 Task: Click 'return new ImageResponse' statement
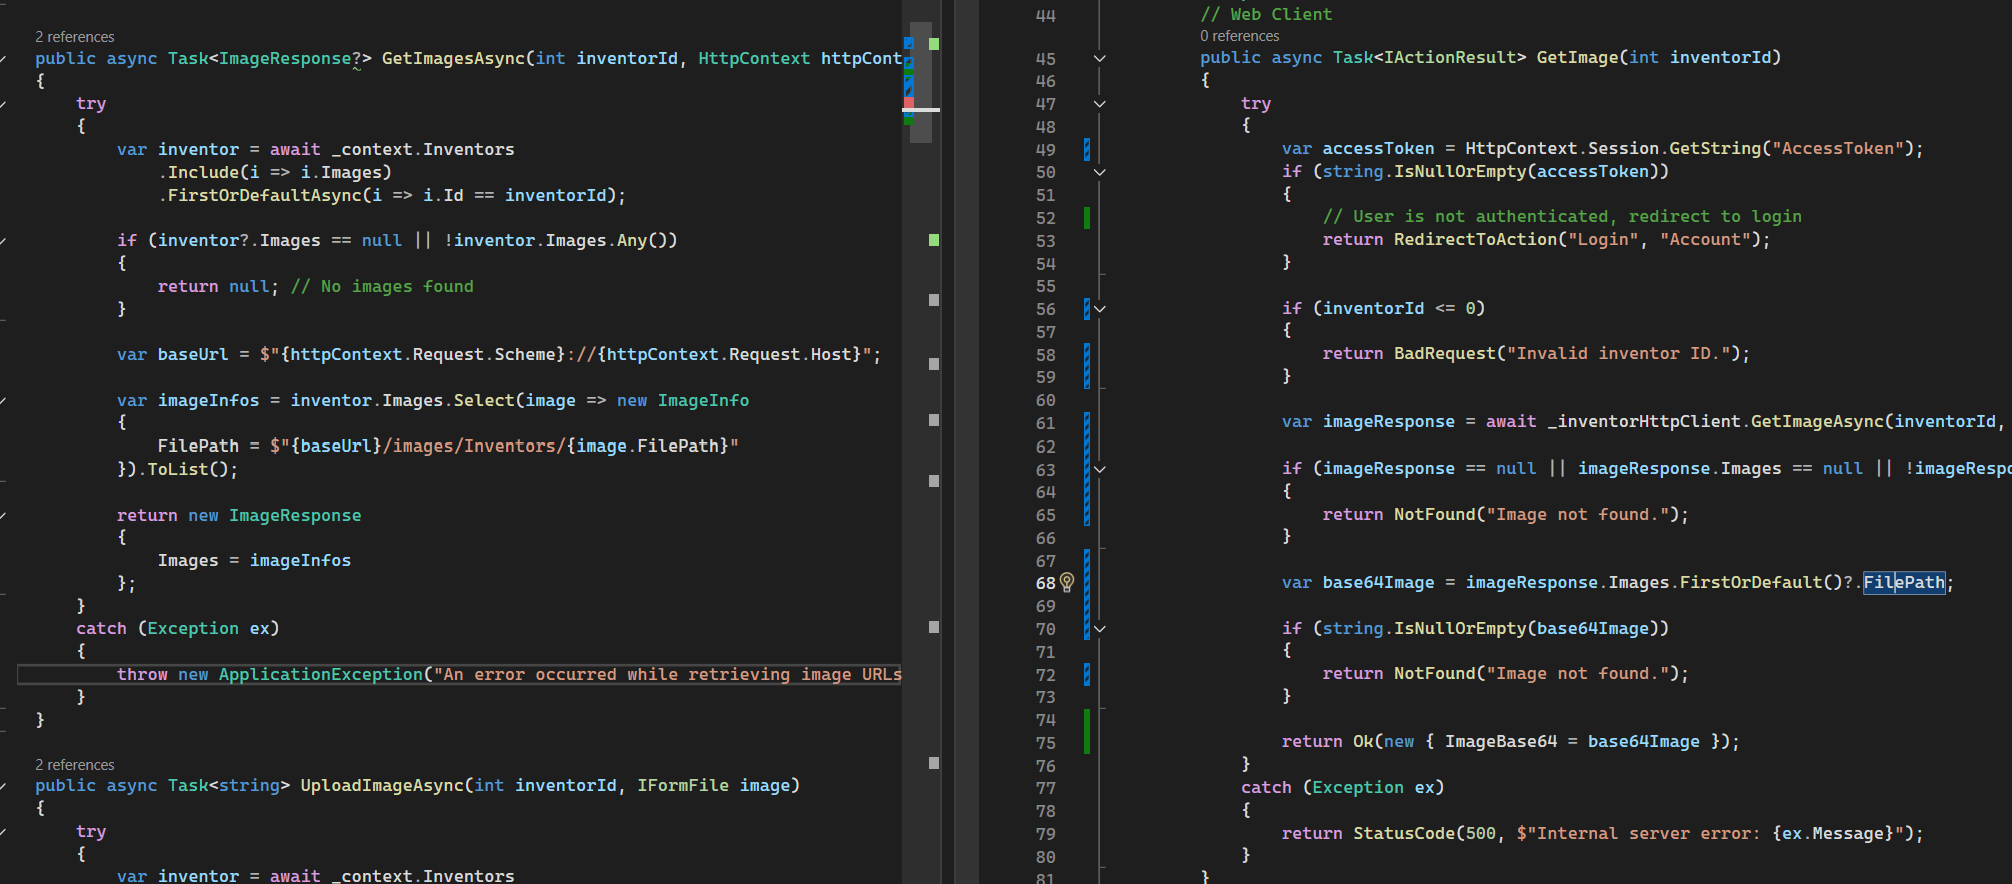tap(239, 515)
